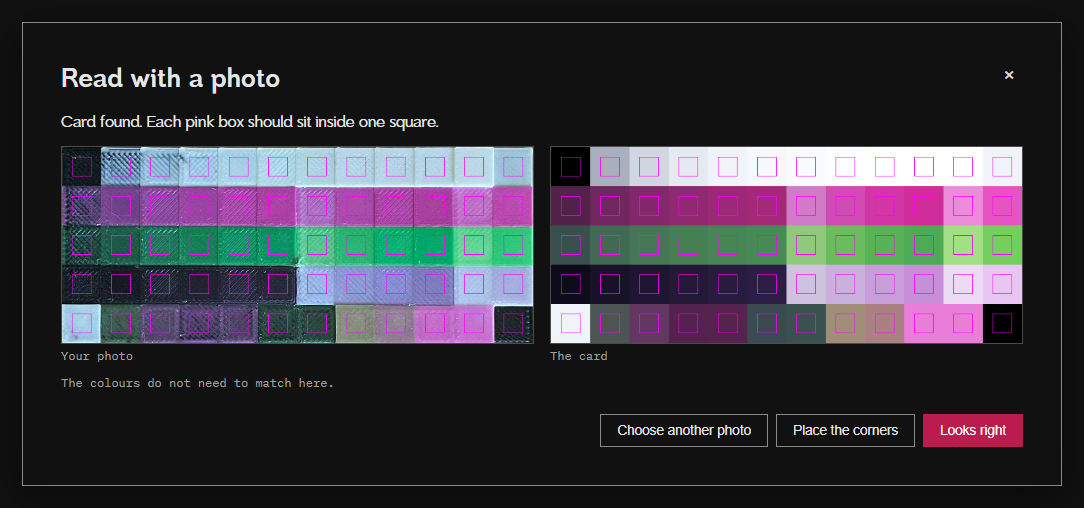Click the 'Read with a photo' heading
The image size is (1084, 508).
(x=170, y=78)
